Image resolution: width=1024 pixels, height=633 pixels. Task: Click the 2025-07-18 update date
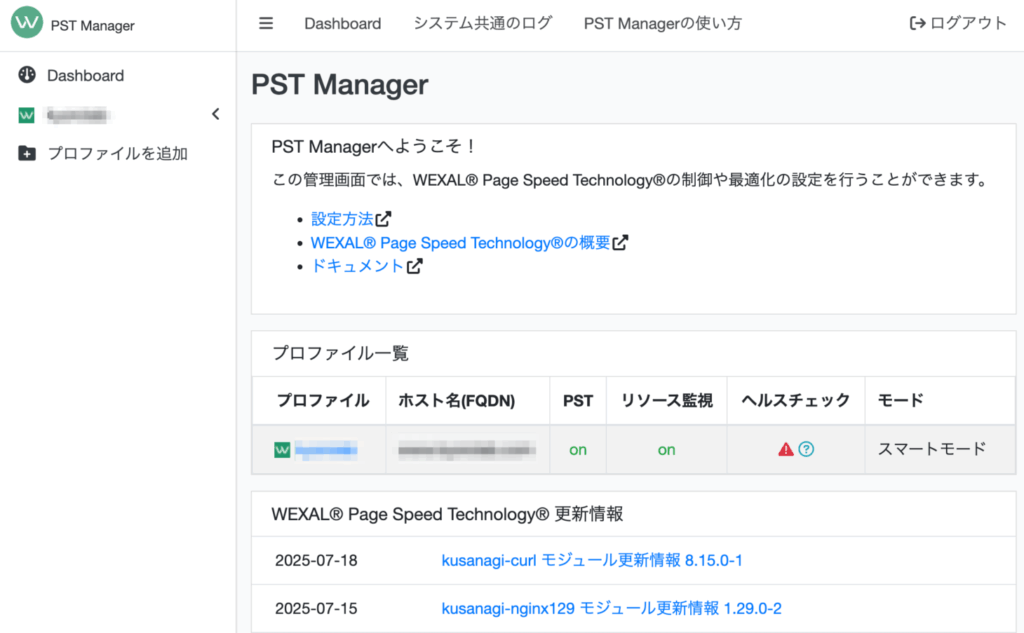coord(316,560)
